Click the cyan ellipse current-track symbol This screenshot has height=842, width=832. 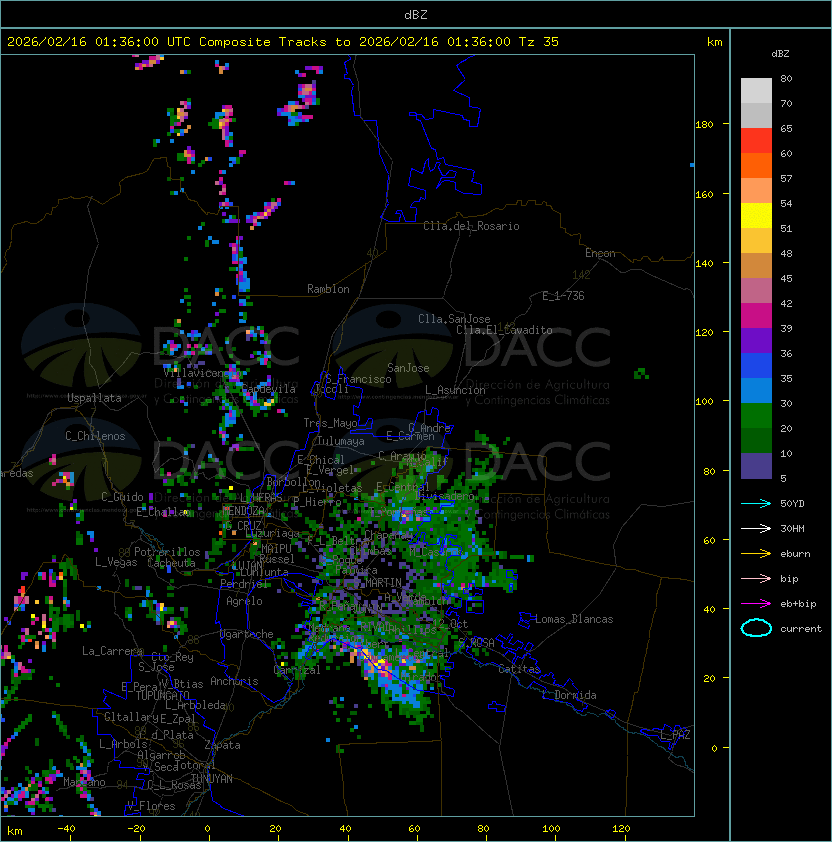(x=756, y=628)
